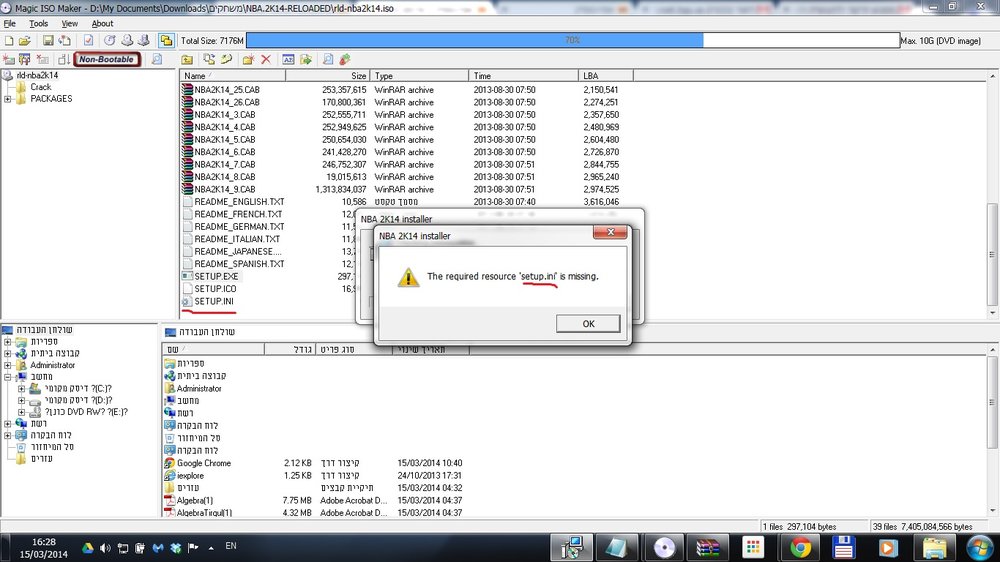The image size is (1000, 562).
Task: Select NBA2K14_25.CAB archive
Action: (226, 90)
